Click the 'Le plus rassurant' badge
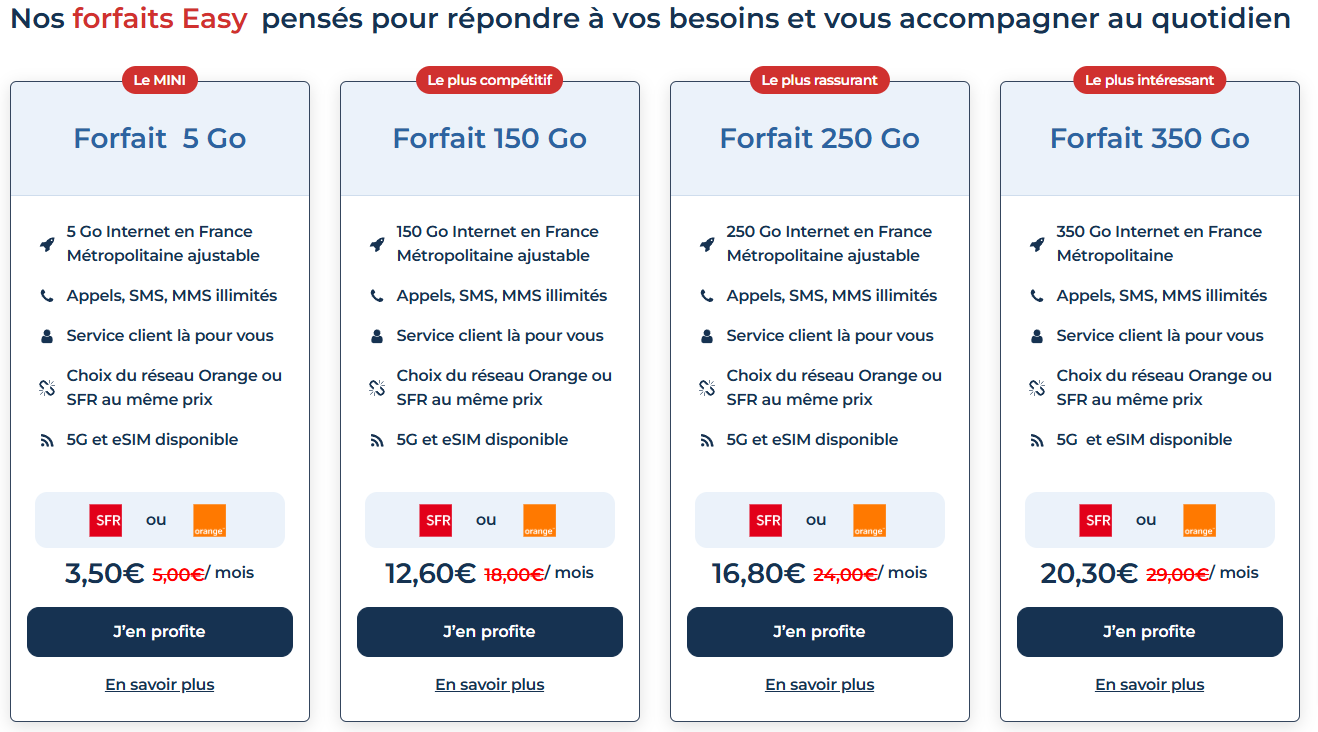This screenshot has height=732, width=1318. click(819, 79)
